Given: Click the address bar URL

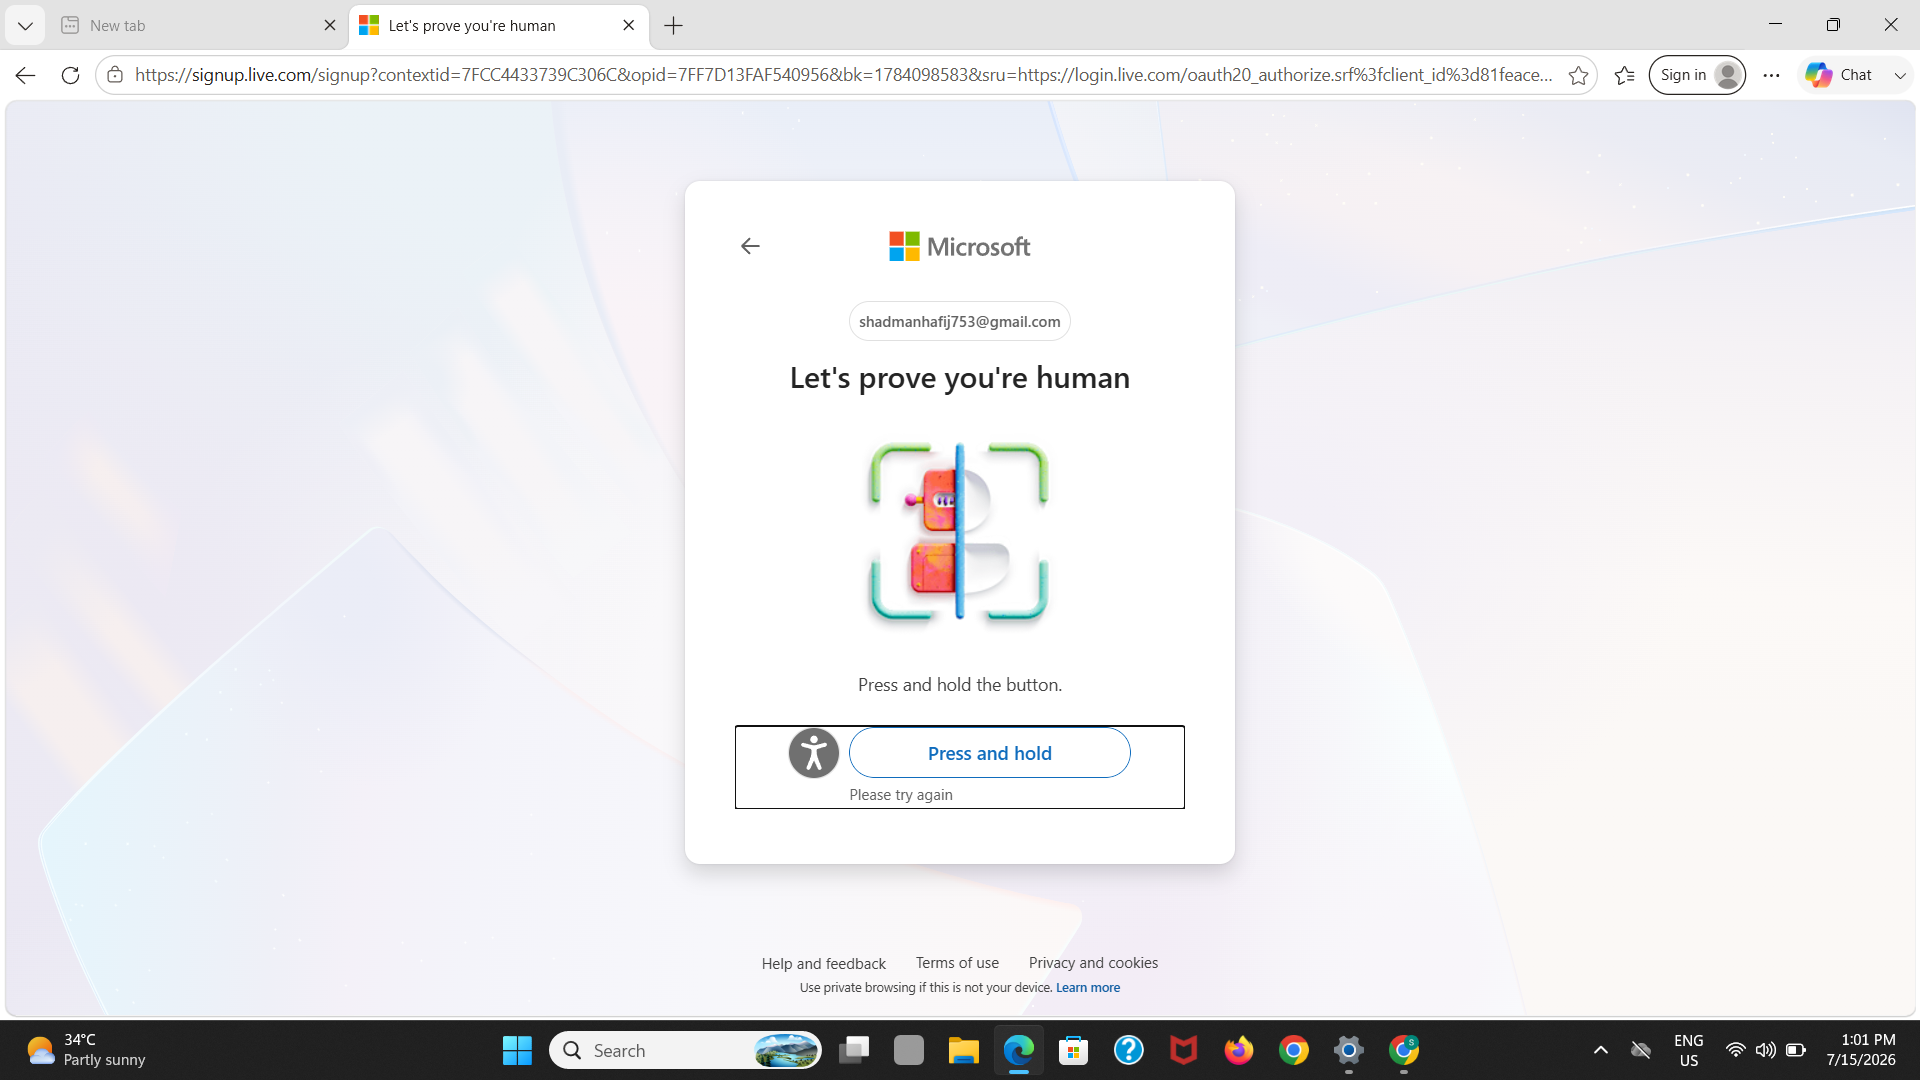Looking at the screenshot, I should pos(843,75).
